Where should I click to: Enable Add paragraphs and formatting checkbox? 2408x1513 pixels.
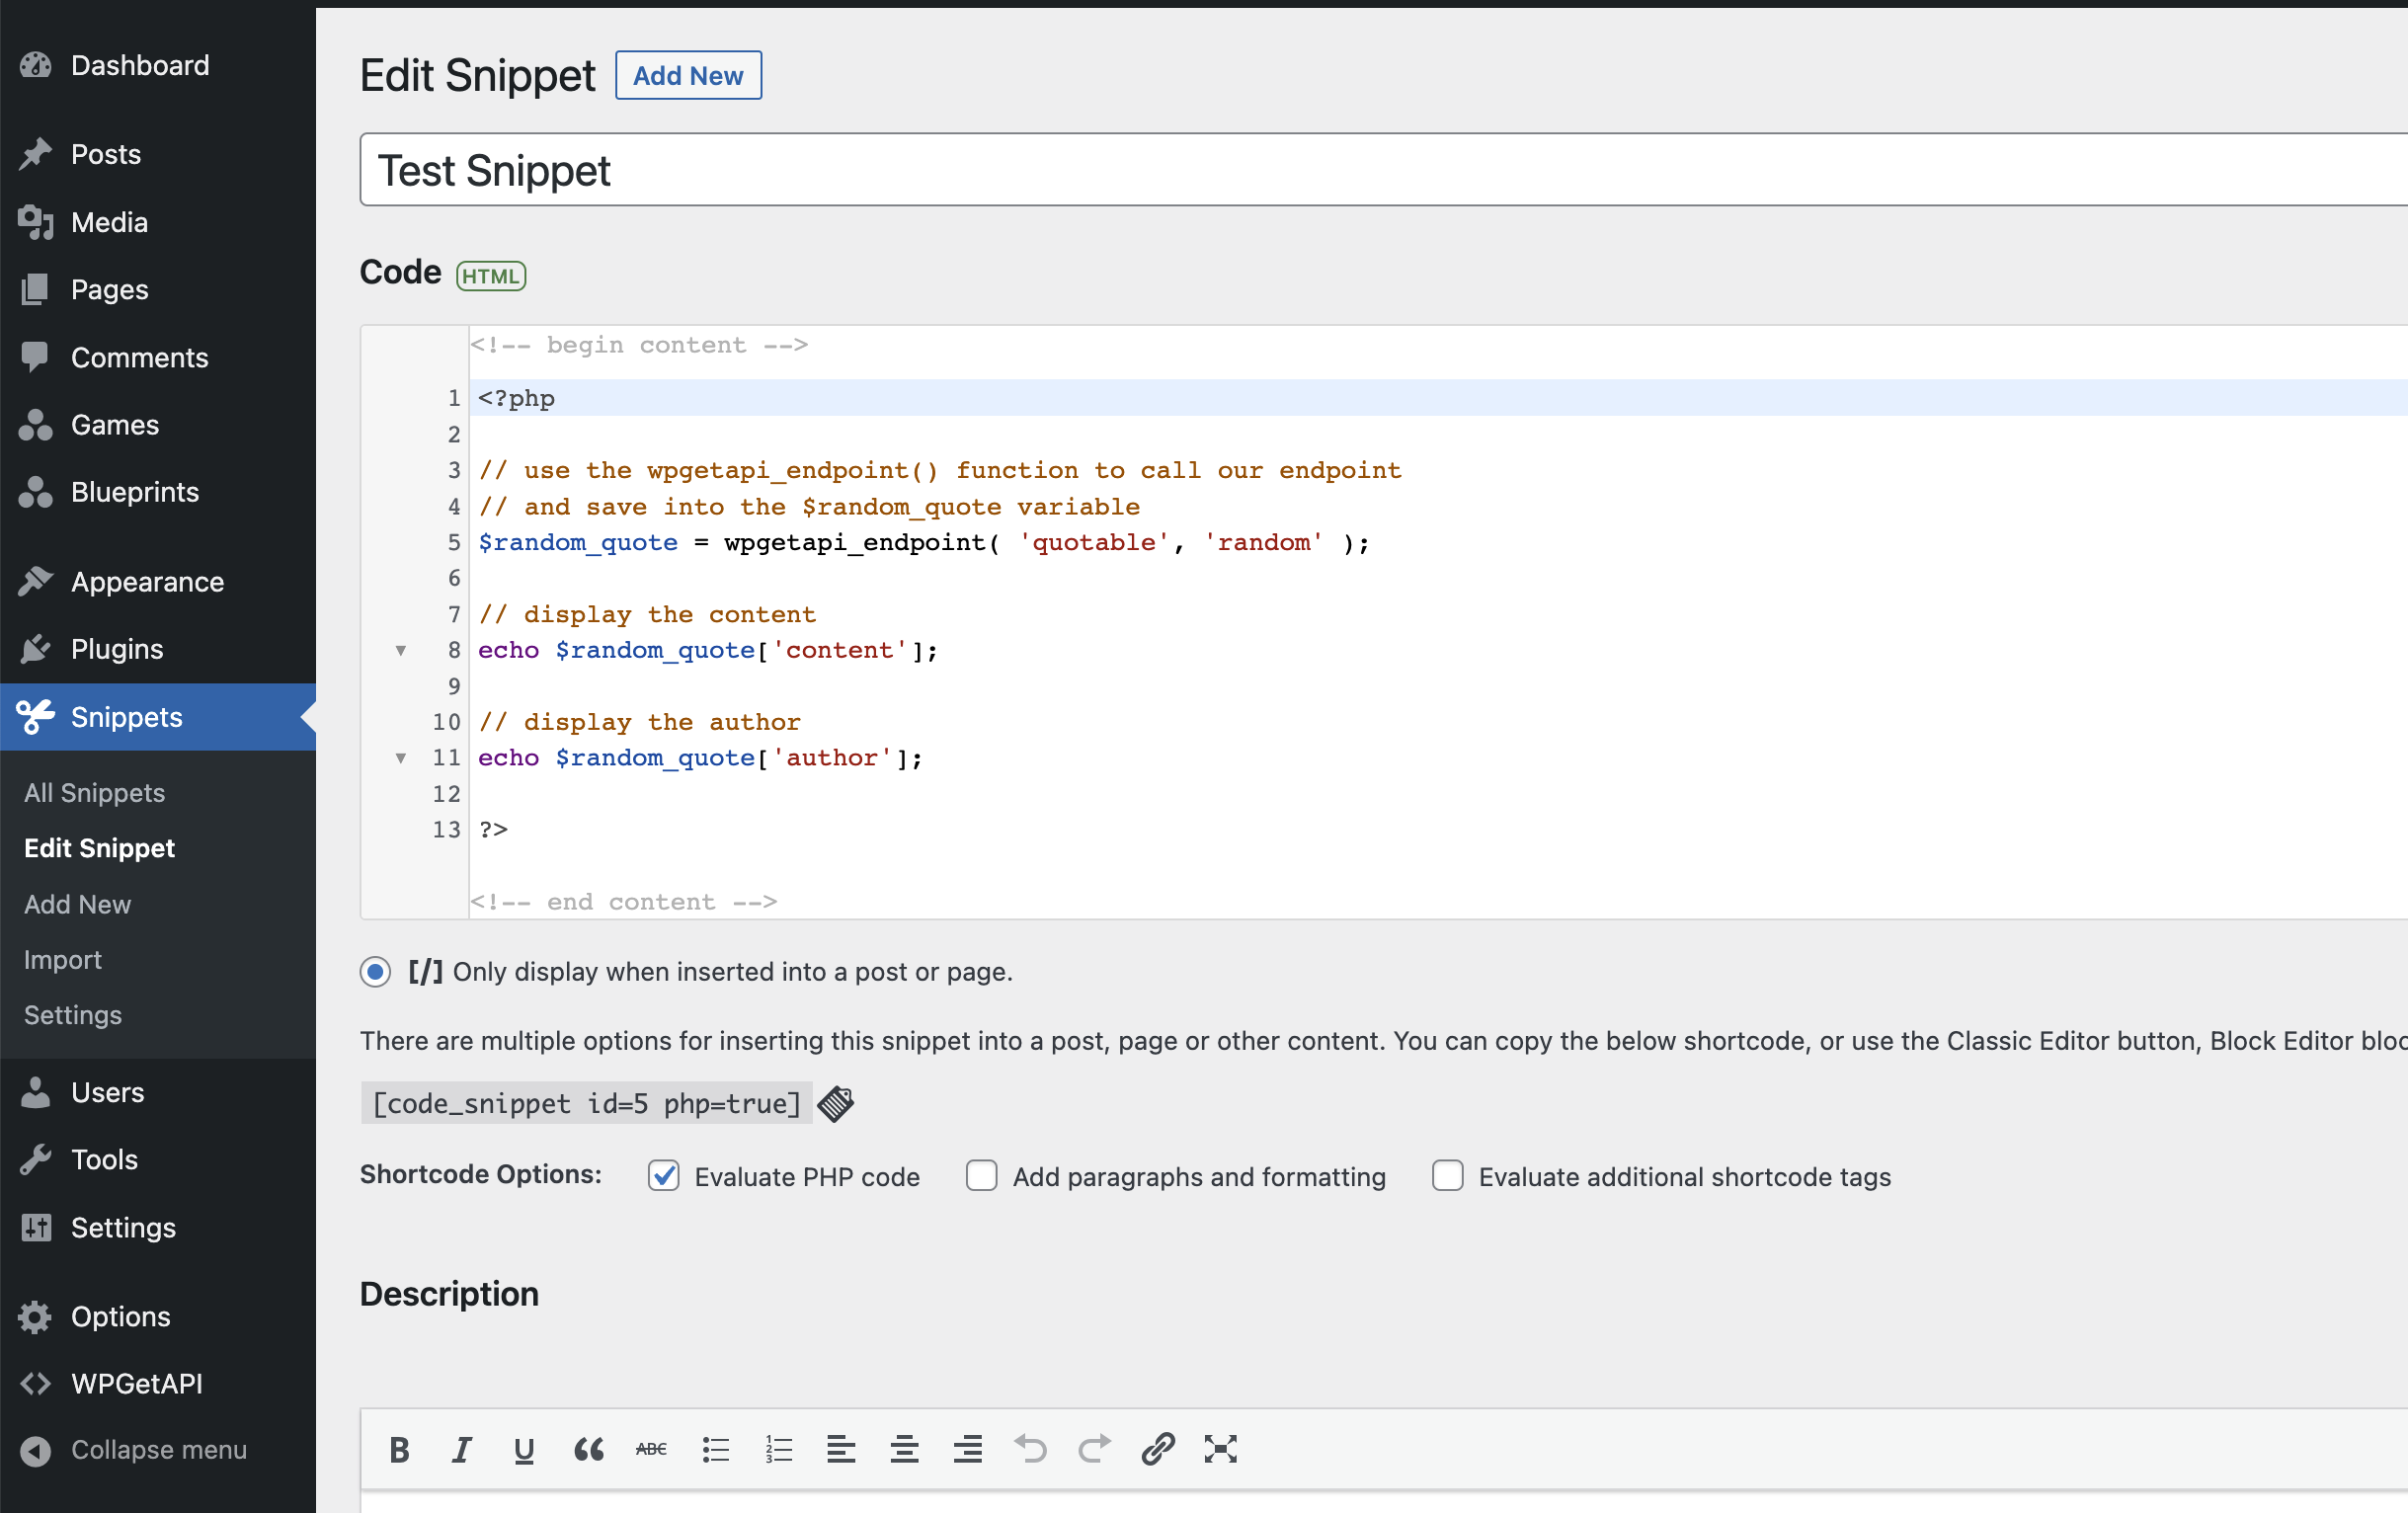coord(982,1176)
